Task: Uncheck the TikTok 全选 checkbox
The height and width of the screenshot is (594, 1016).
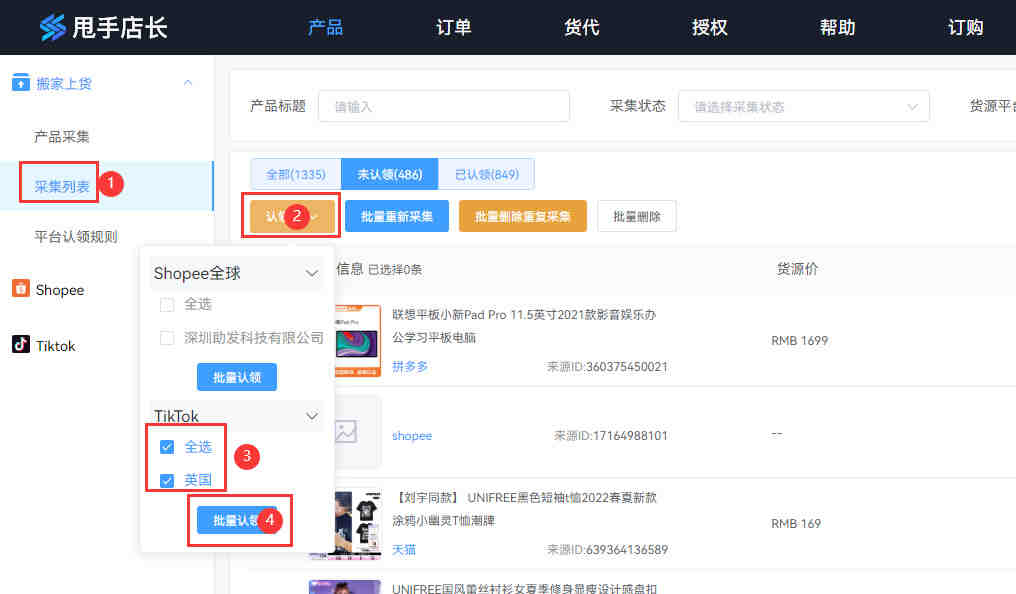Action: (x=167, y=447)
